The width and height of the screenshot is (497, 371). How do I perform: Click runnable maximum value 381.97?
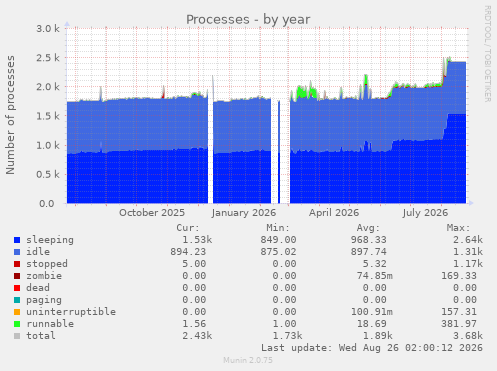click(459, 324)
